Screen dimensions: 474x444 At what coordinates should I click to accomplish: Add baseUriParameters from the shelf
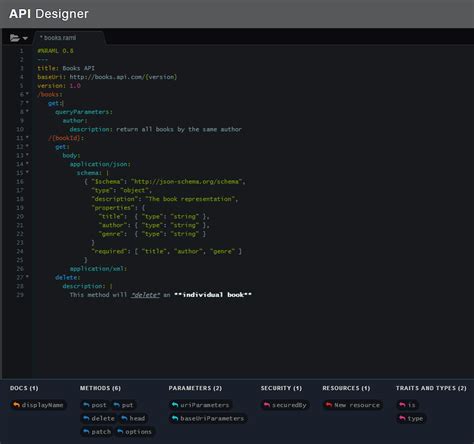point(208,418)
